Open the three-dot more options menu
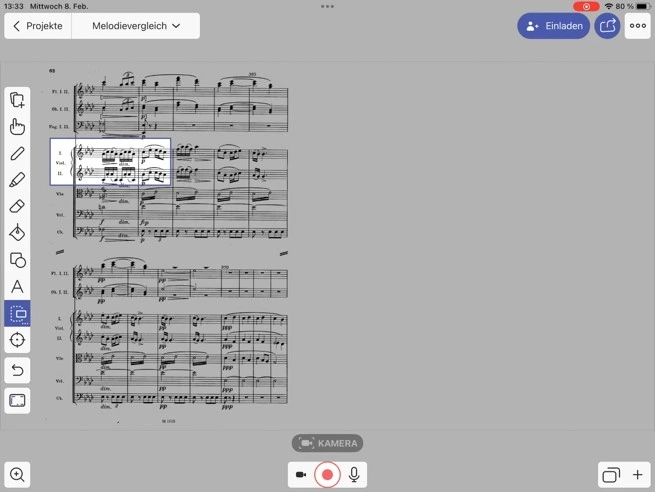 click(x=637, y=26)
